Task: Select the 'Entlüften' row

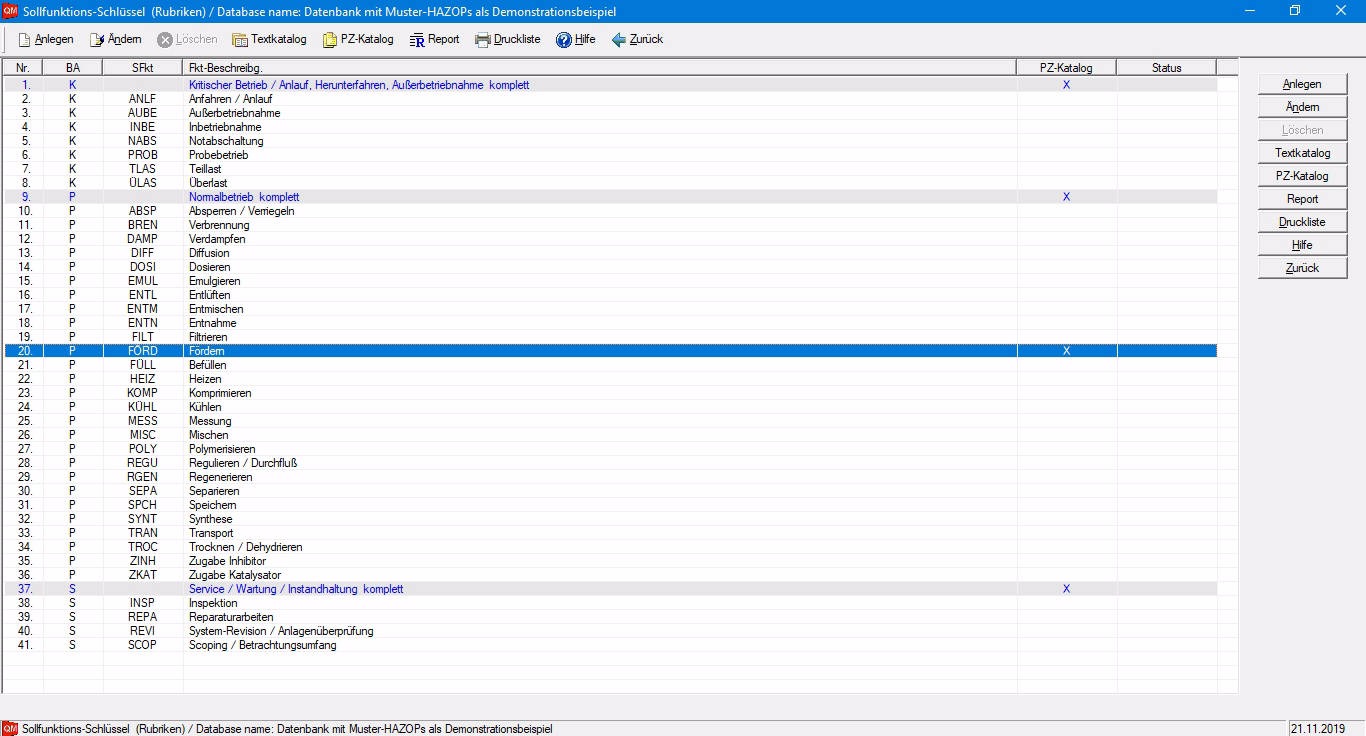Action: coord(610,295)
